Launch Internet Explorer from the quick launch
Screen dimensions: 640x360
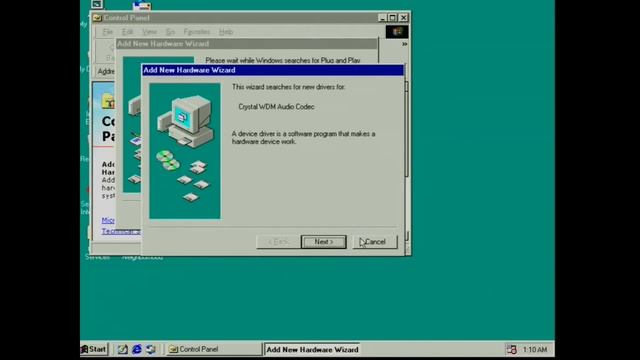[137, 349]
